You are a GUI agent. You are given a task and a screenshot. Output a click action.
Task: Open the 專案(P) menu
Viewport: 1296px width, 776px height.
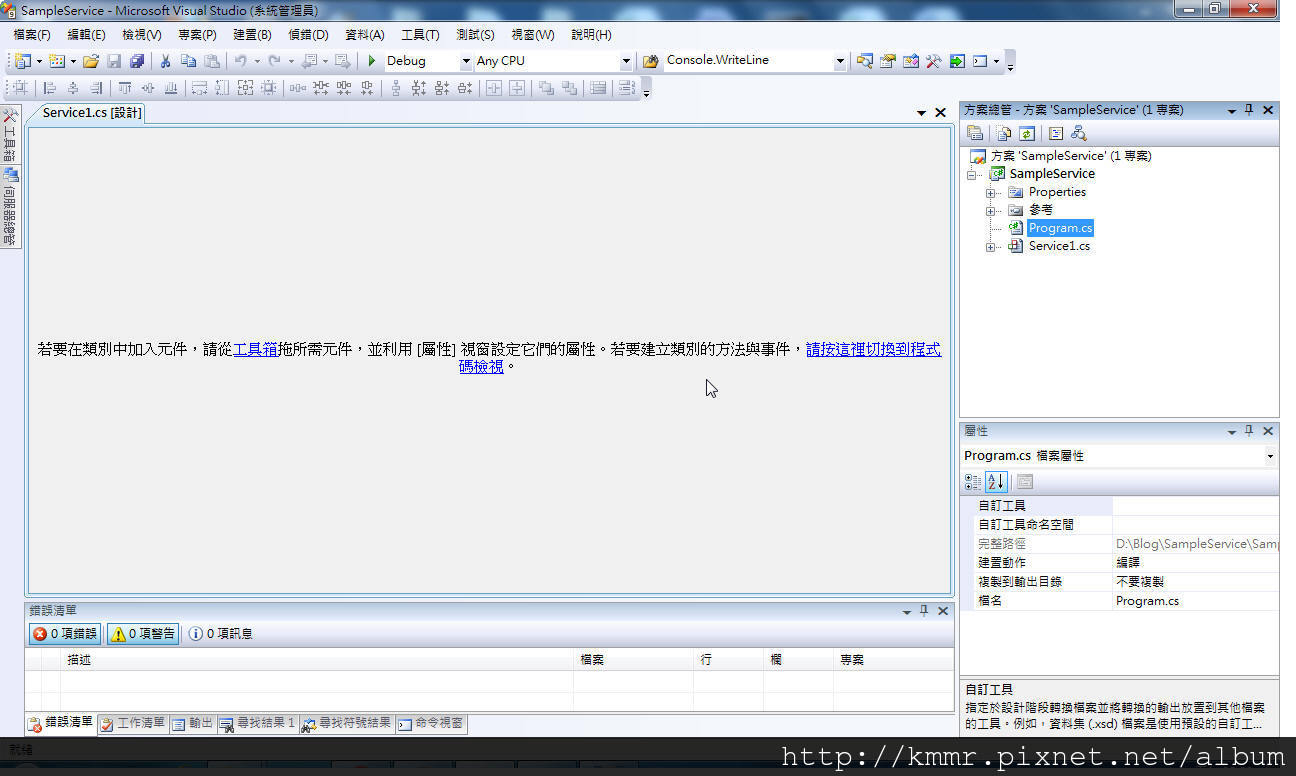[x=197, y=34]
